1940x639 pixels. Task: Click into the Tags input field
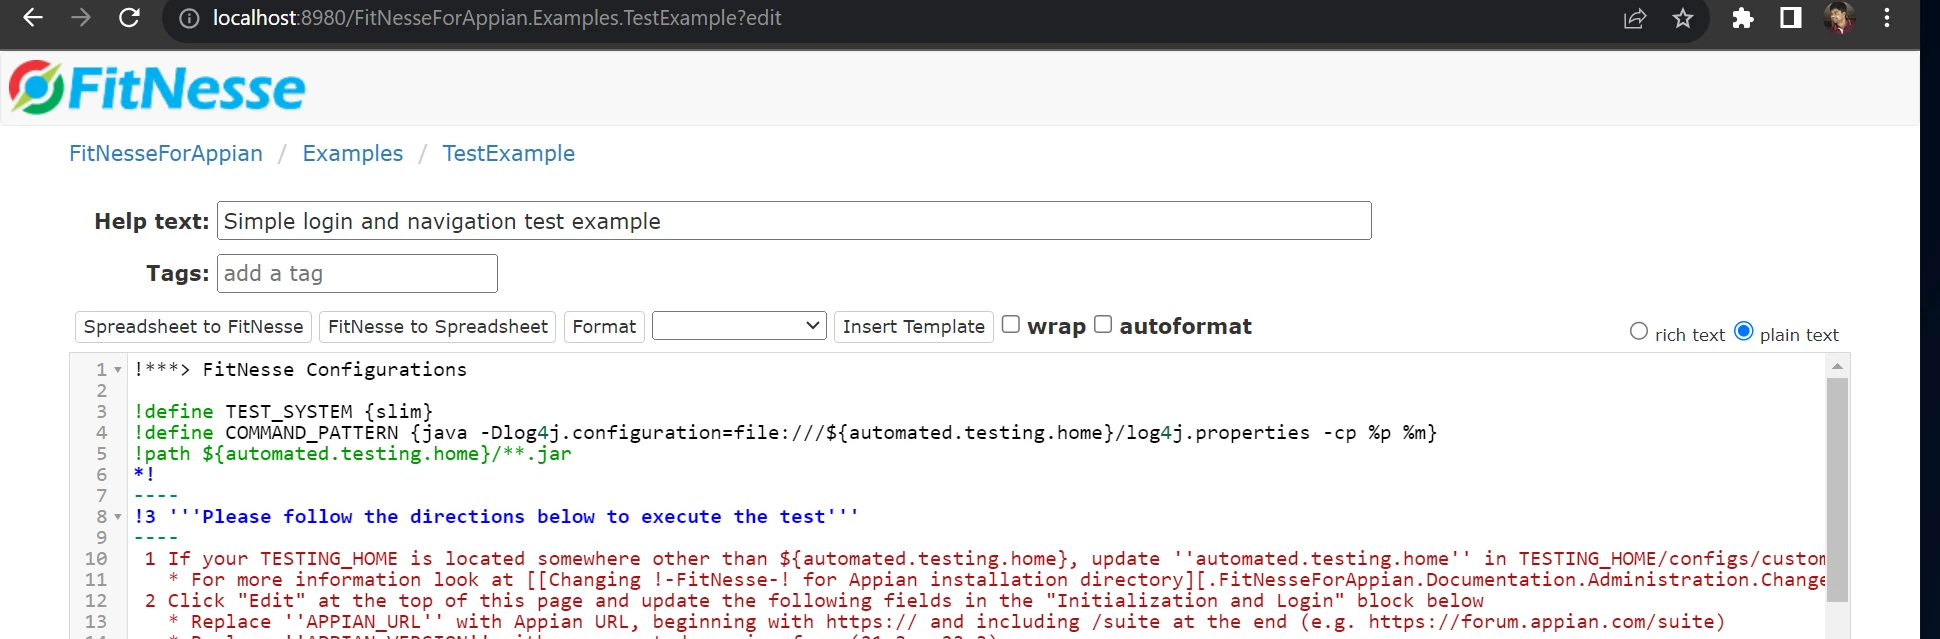357,273
